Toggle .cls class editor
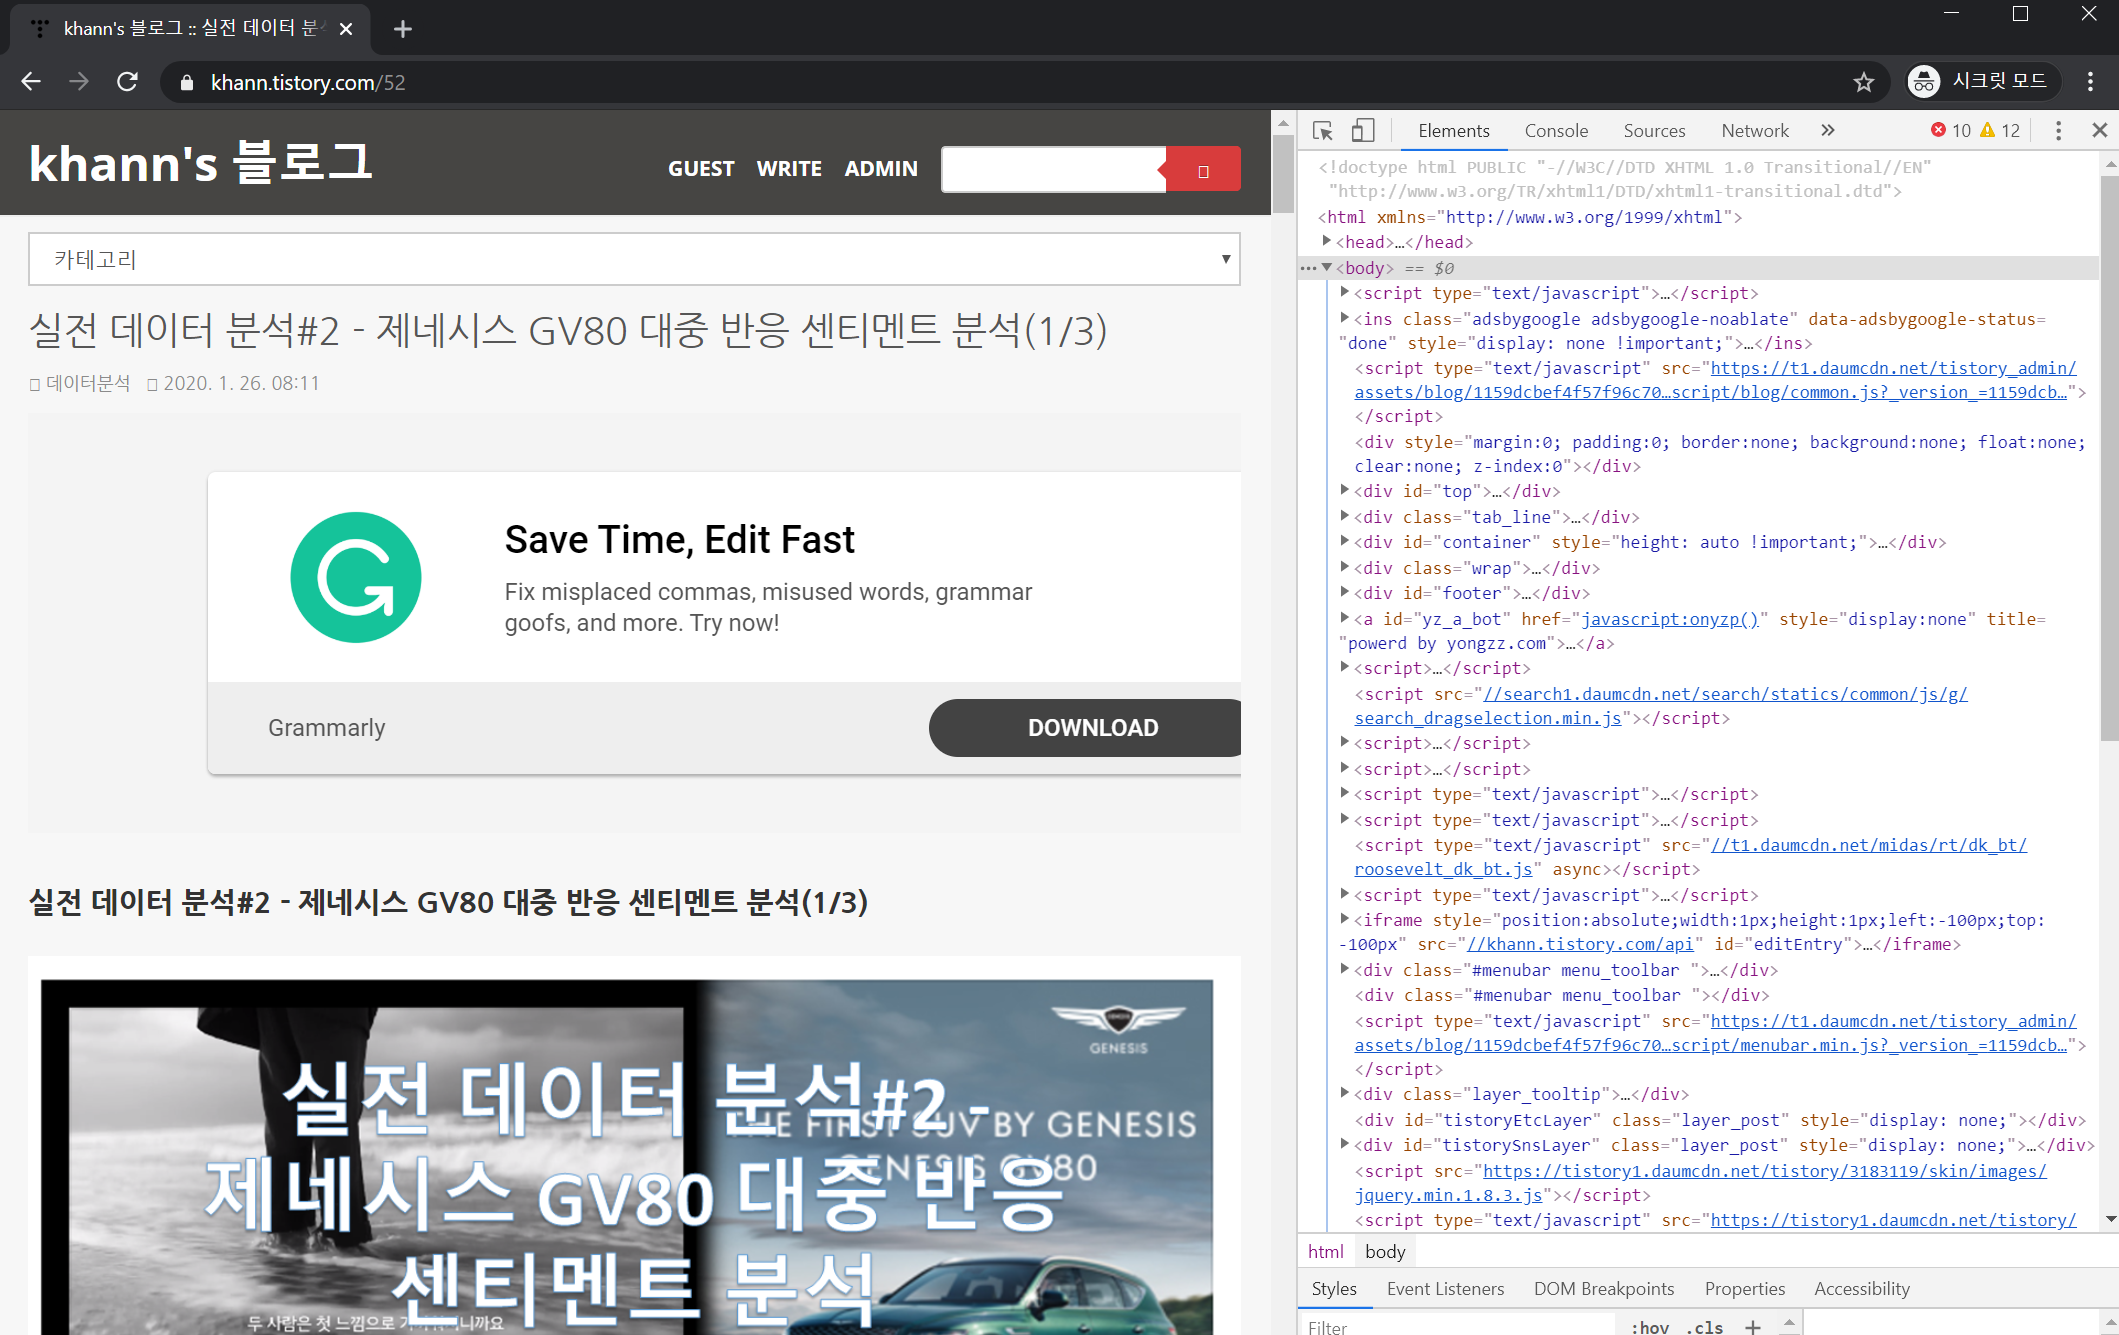 point(1705,1327)
